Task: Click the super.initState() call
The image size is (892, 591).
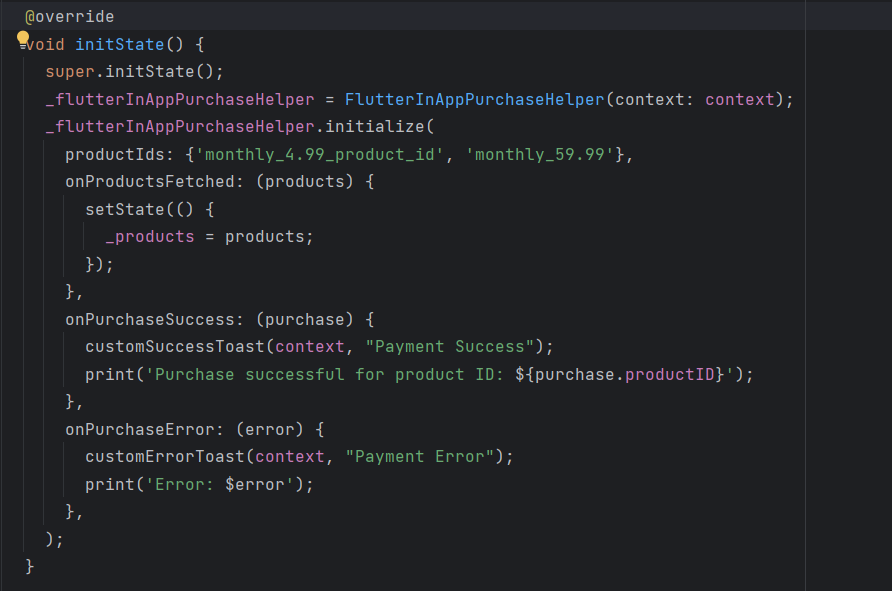Action: coord(134,72)
